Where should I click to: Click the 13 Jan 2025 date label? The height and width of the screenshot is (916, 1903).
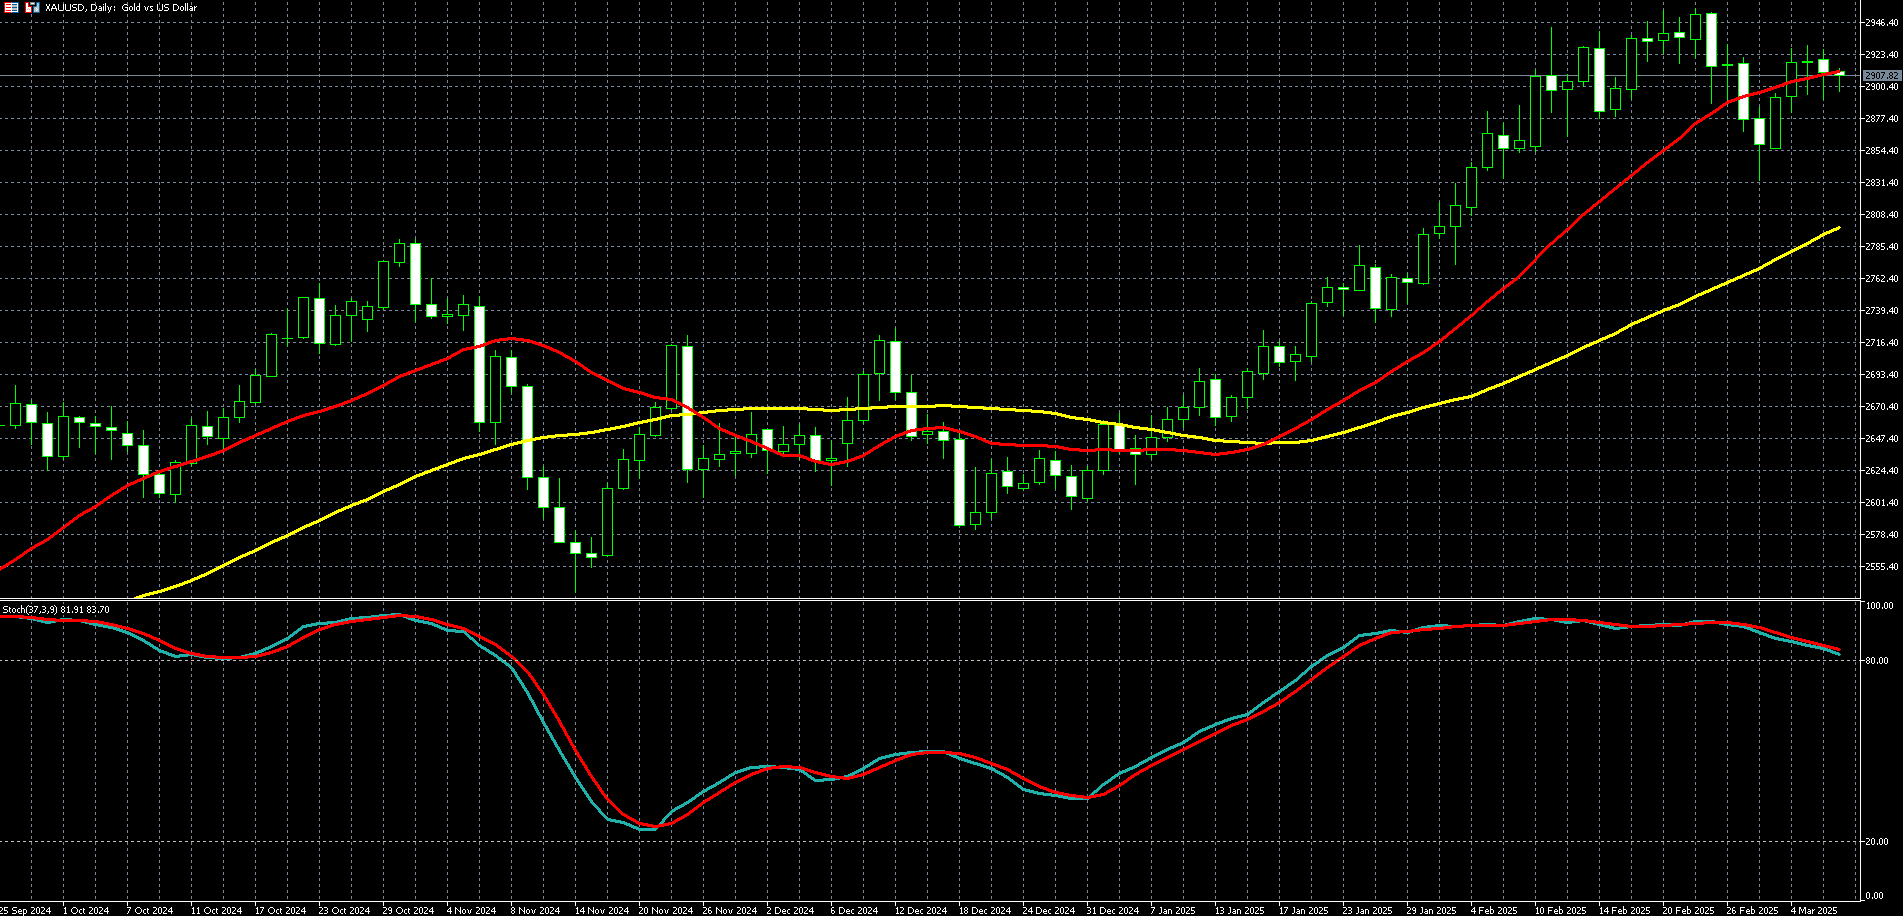coord(1240,910)
